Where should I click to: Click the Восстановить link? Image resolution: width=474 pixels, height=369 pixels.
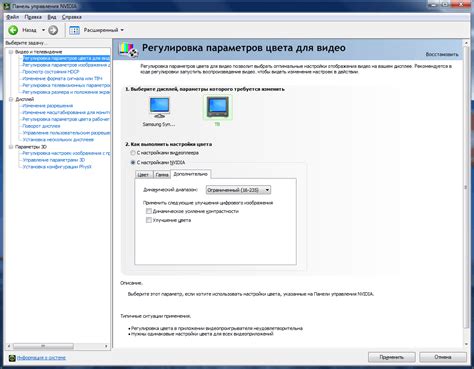pyautogui.click(x=442, y=54)
